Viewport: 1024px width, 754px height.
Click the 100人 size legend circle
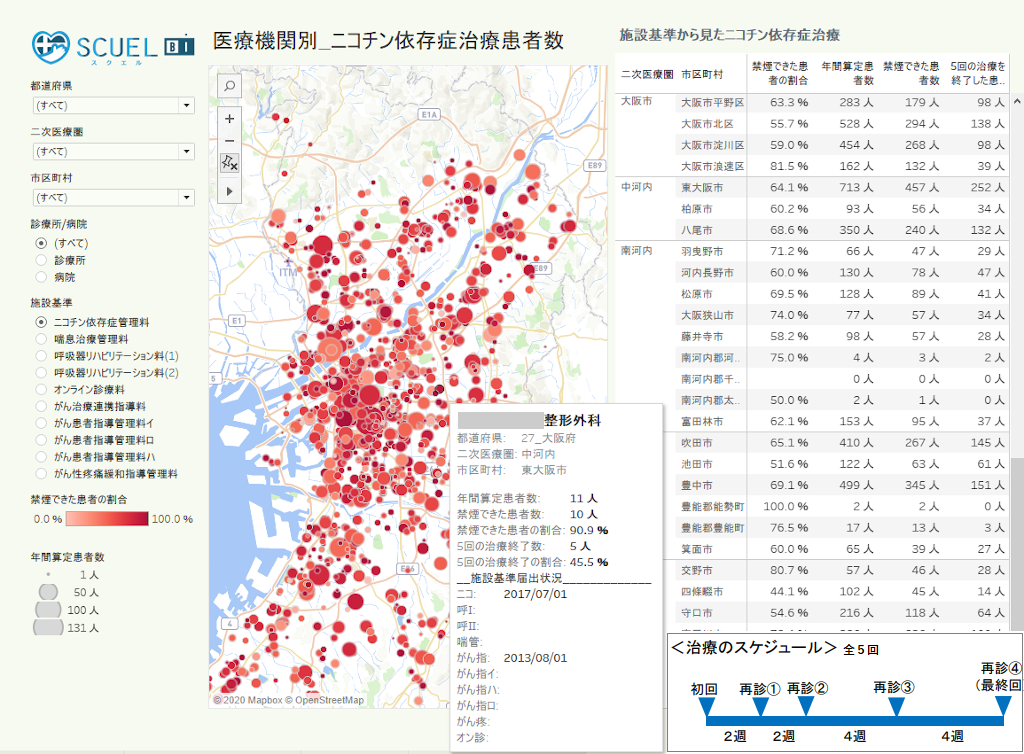(48, 609)
